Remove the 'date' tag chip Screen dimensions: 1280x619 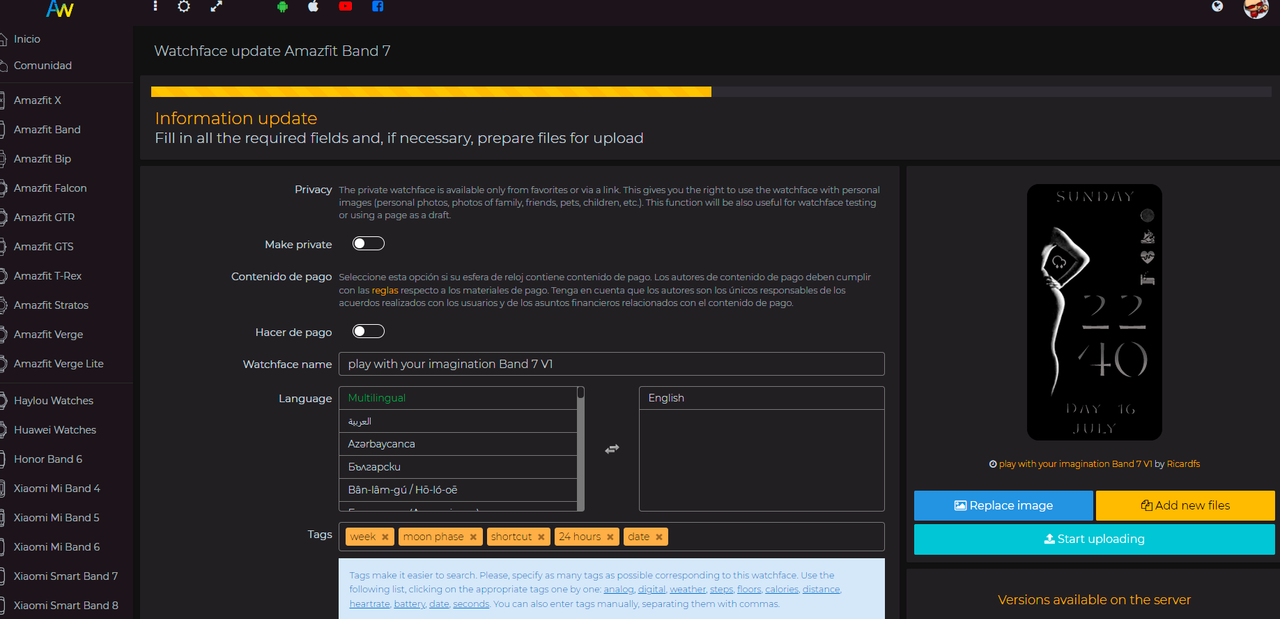tap(658, 537)
